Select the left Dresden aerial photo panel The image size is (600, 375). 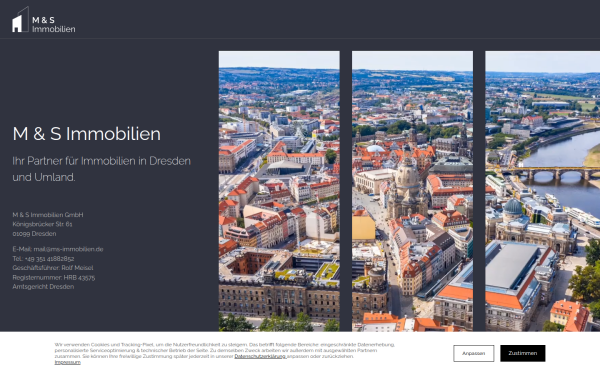pyautogui.click(x=279, y=191)
